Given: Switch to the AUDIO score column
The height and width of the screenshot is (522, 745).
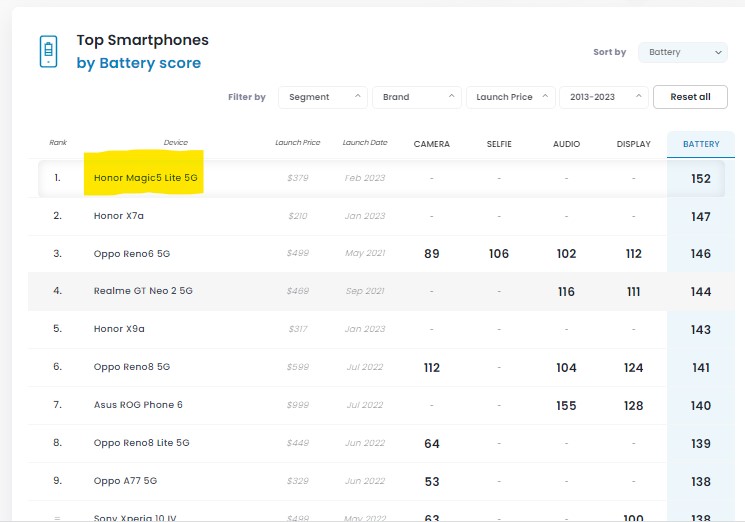Looking at the screenshot, I should point(566,144).
